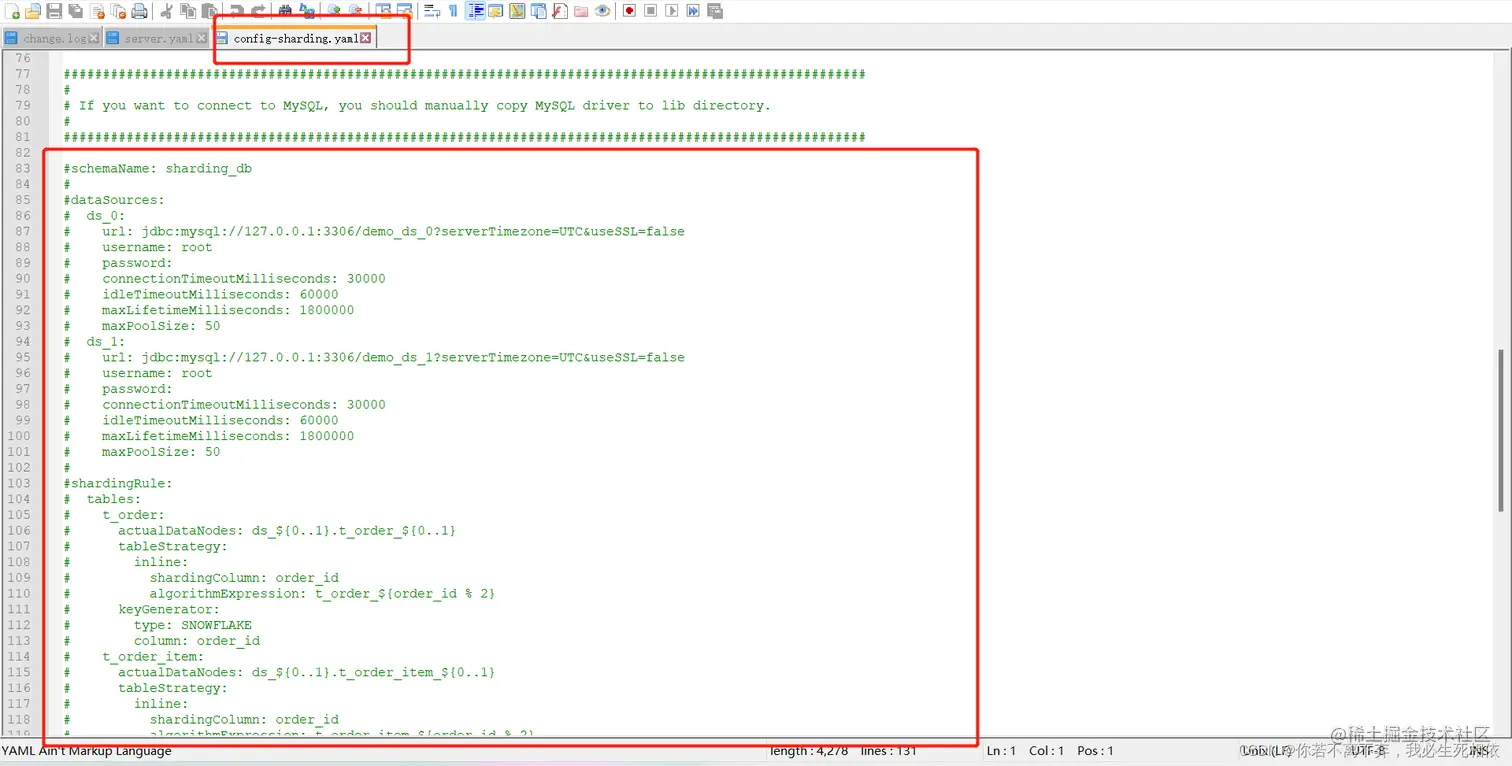Copy selection with toolbar icon
This screenshot has height=766, width=1512.
click(188, 11)
